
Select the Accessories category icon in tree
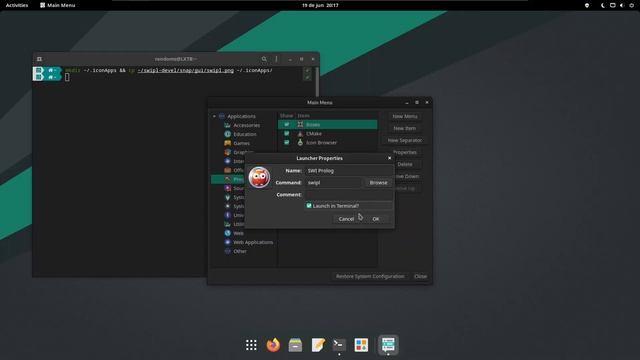(x=227, y=125)
